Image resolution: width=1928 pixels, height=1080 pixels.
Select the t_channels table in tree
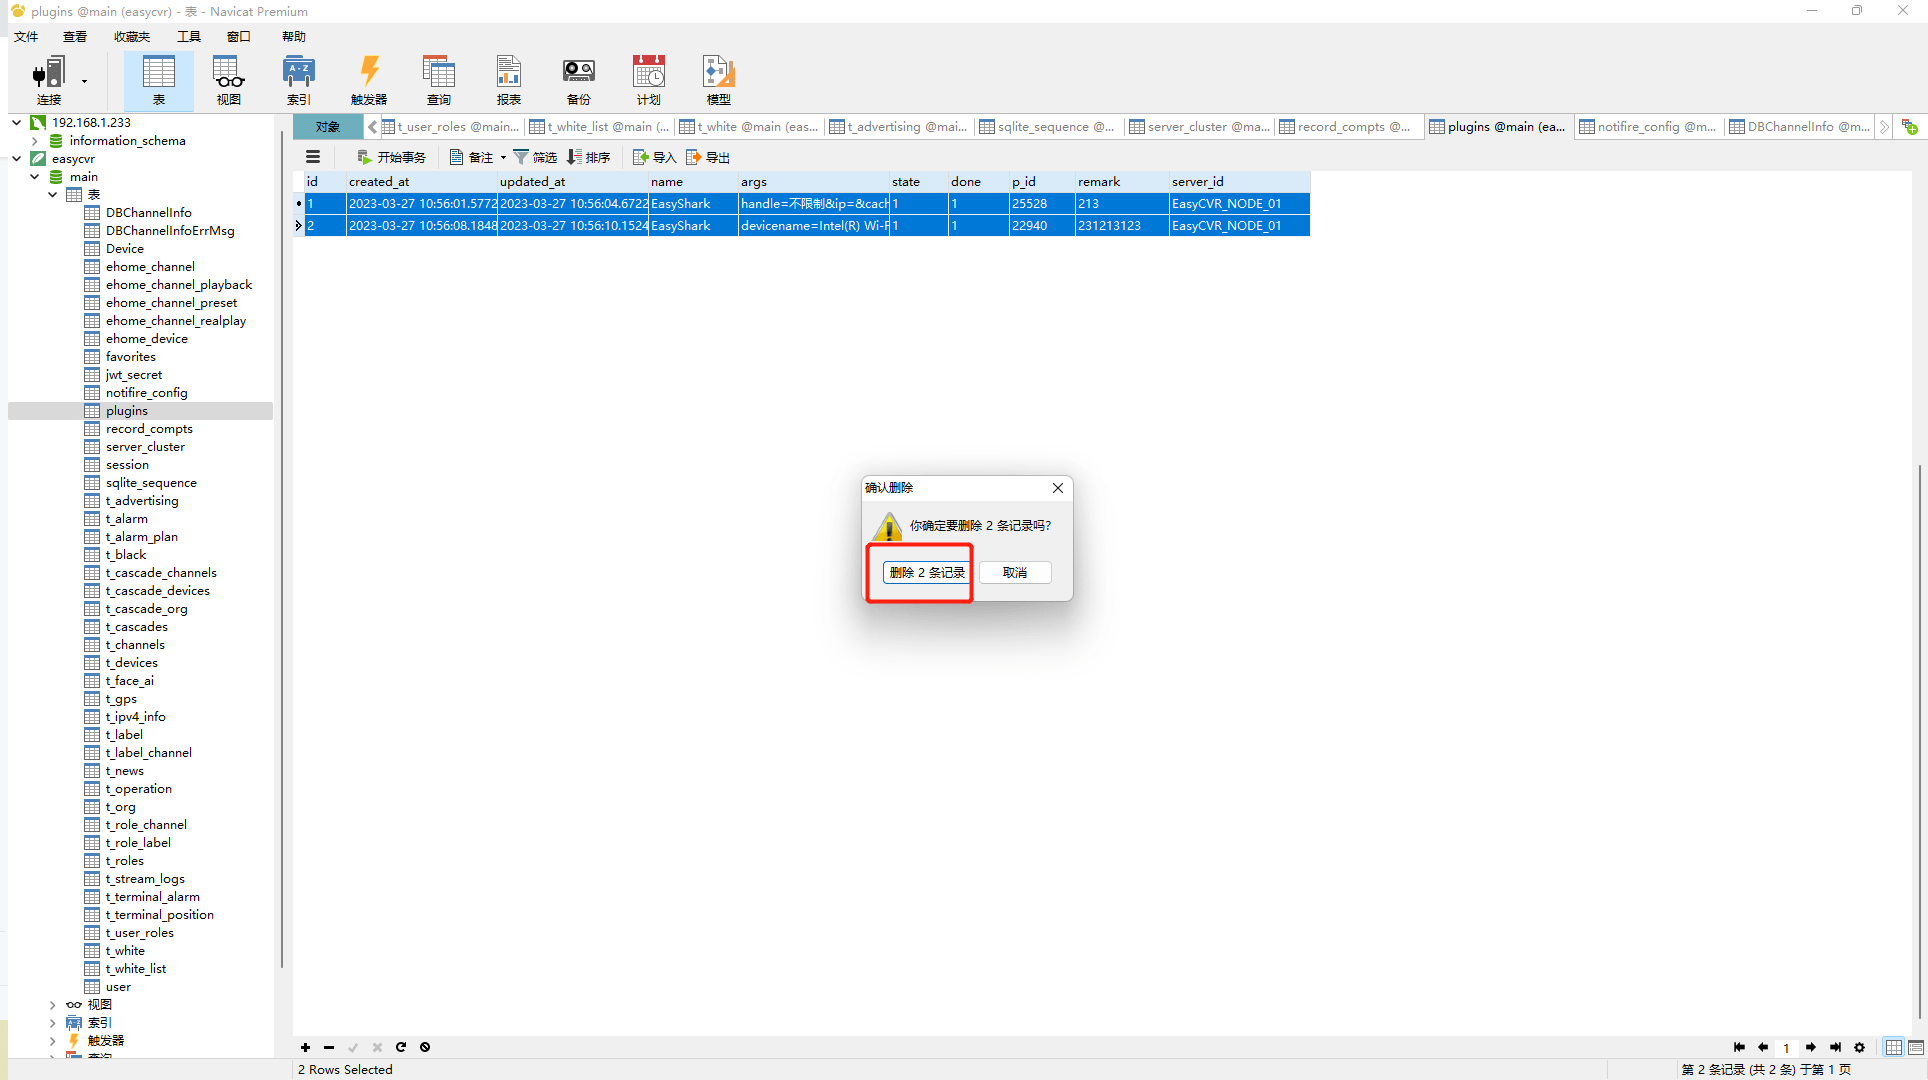135,645
